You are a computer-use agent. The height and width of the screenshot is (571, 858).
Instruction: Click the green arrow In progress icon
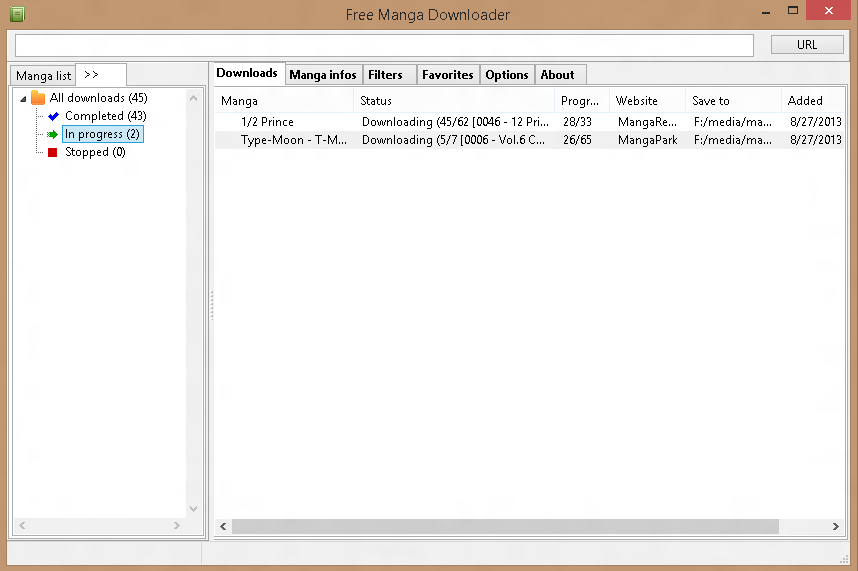tap(53, 134)
